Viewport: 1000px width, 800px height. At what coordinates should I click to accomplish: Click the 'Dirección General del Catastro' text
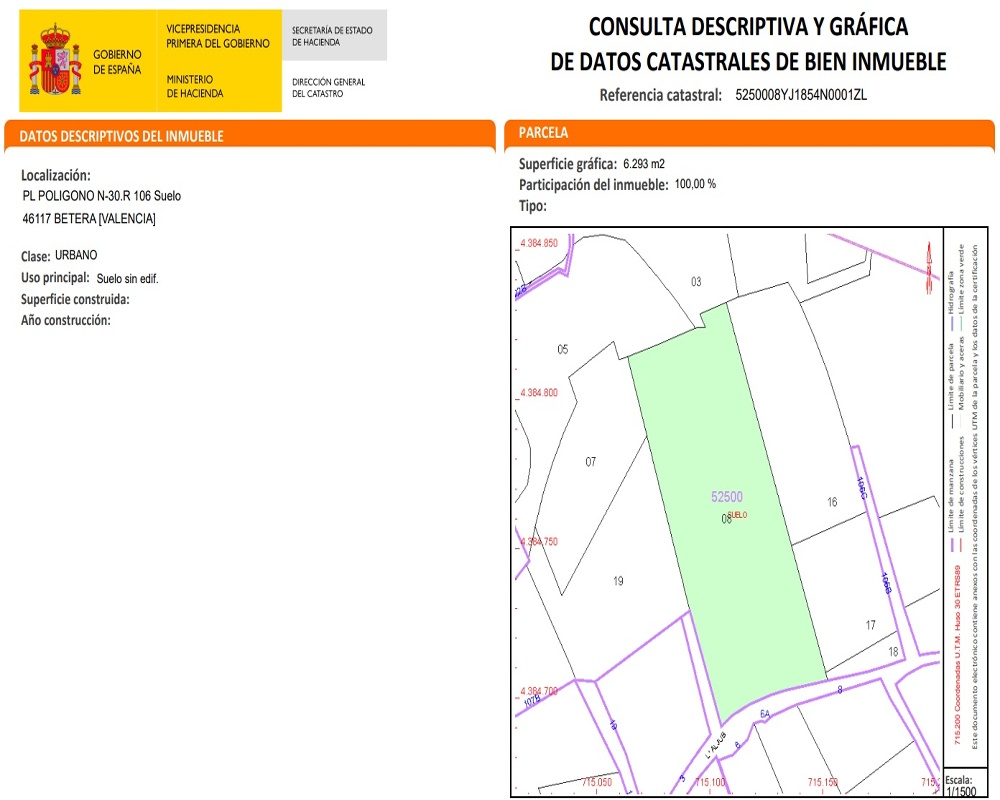click(x=328, y=88)
